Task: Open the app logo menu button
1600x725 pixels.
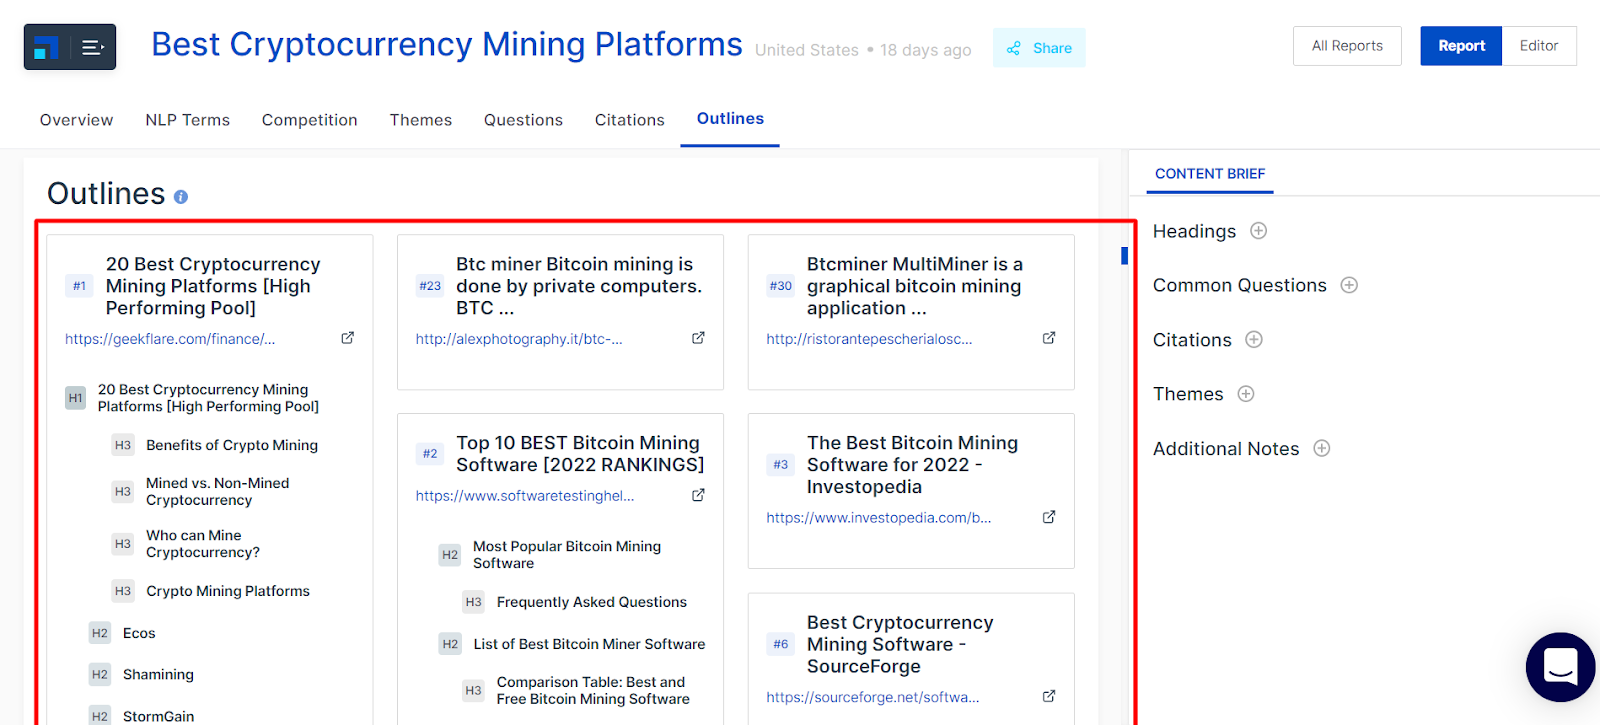Action: [x=70, y=47]
